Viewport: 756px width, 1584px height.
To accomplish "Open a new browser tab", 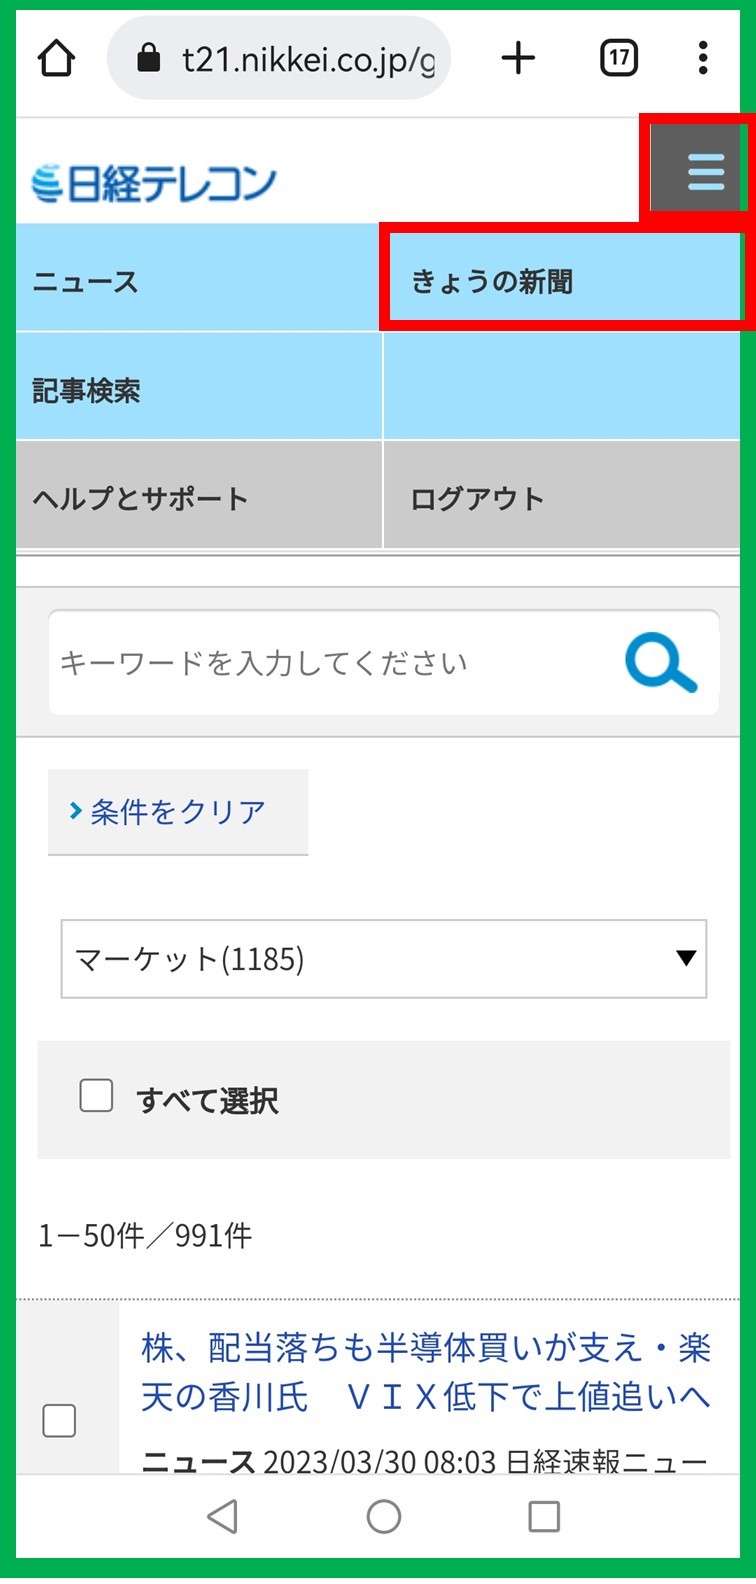I will (518, 59).
